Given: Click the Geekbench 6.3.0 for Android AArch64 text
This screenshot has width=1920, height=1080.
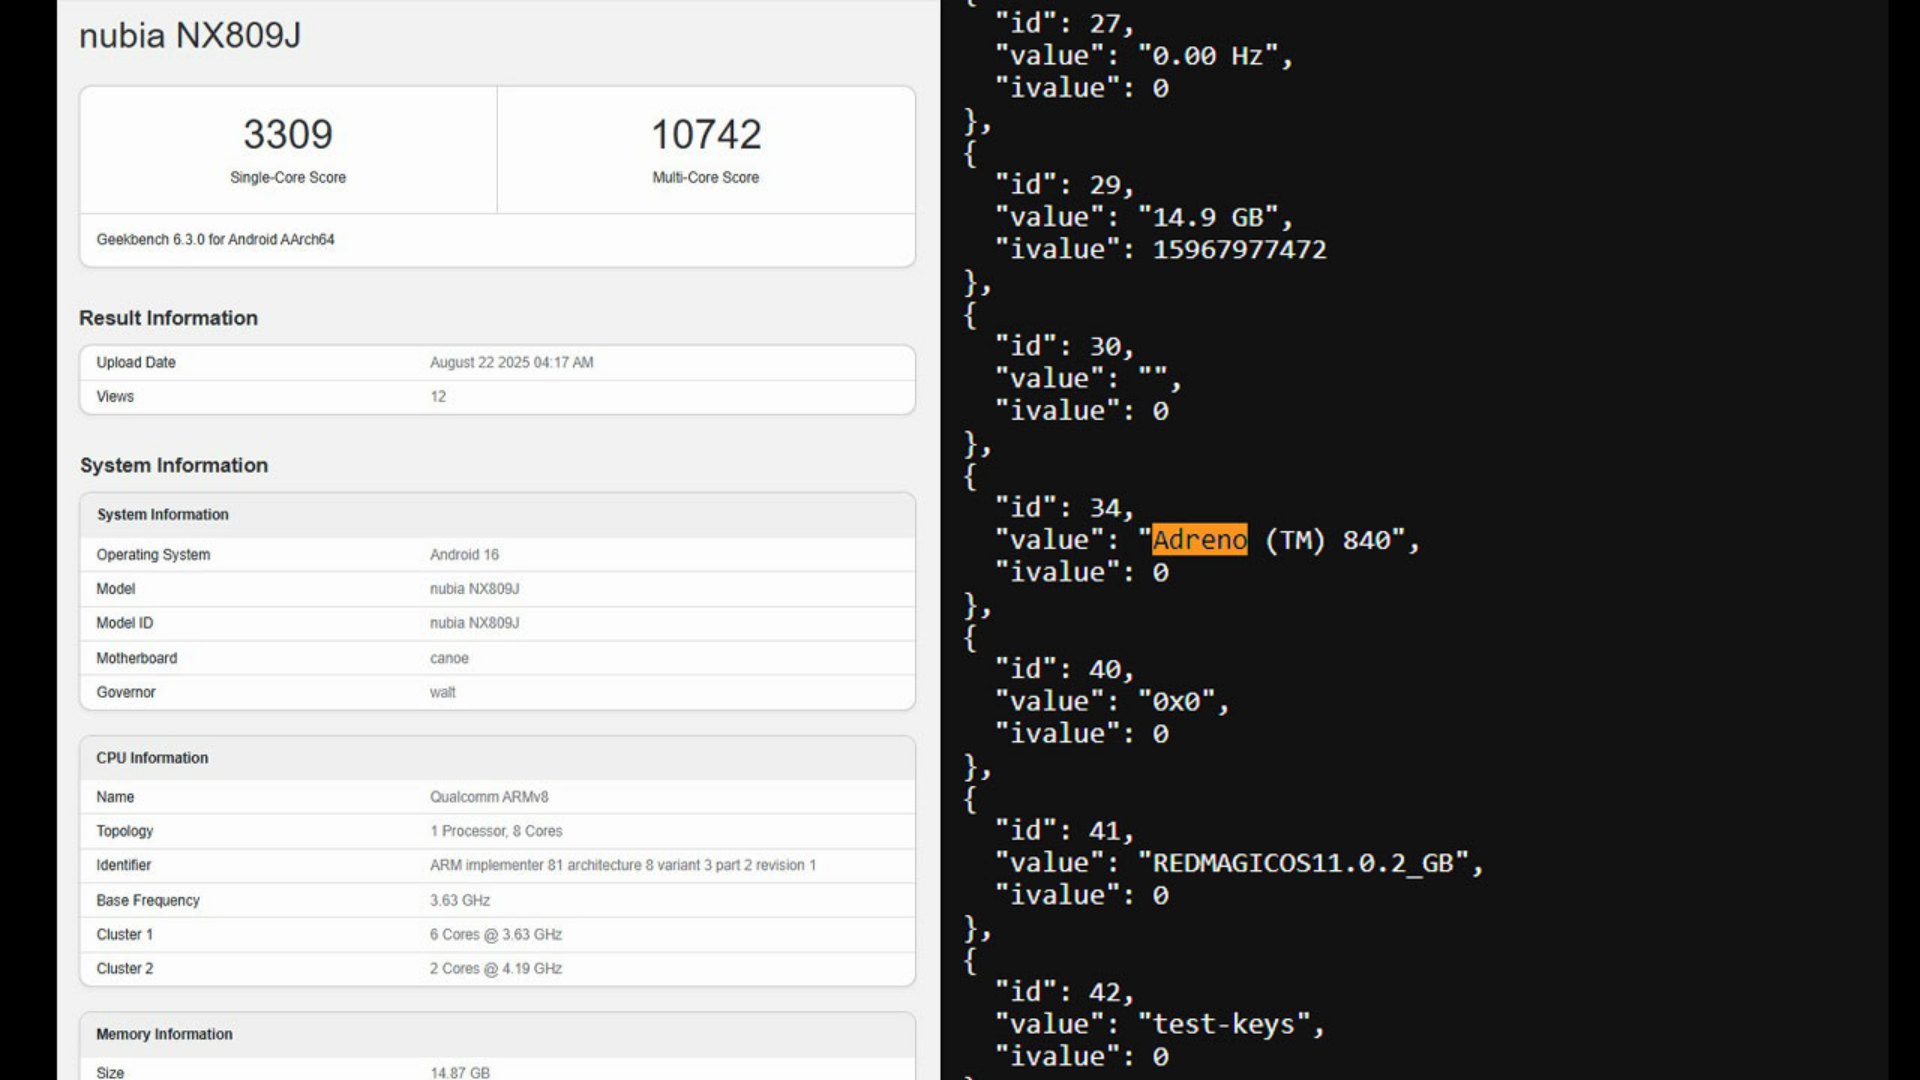Looking at the screenshot, I should point(215,239).
